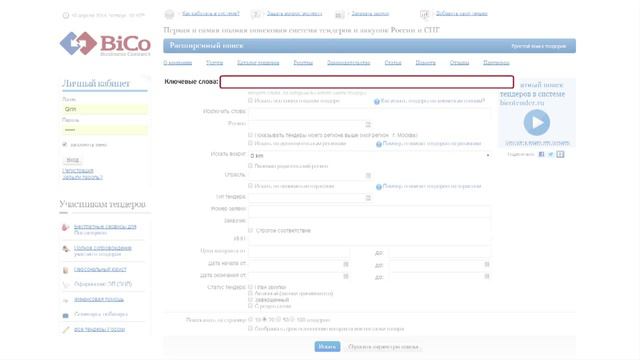
Task: Enable show tenders of my region first
Action: pos(250,135)
